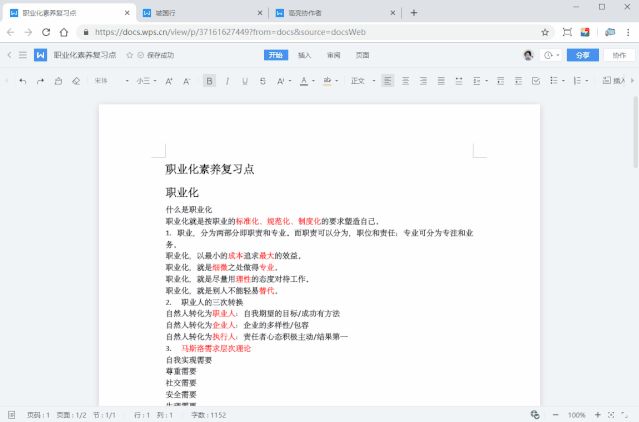Increase font size with A+ icon
The height and width of the screenshot is (422, 639).
[x=169, y=81]
